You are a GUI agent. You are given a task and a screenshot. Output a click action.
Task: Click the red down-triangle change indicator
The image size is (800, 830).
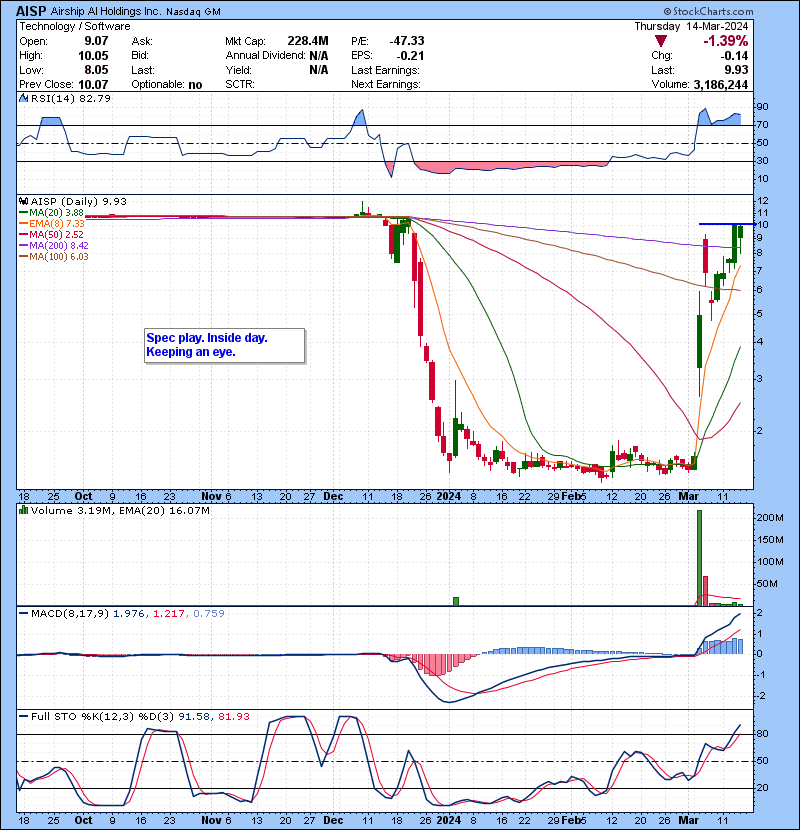pyautogui.click(x=660, y=41)
